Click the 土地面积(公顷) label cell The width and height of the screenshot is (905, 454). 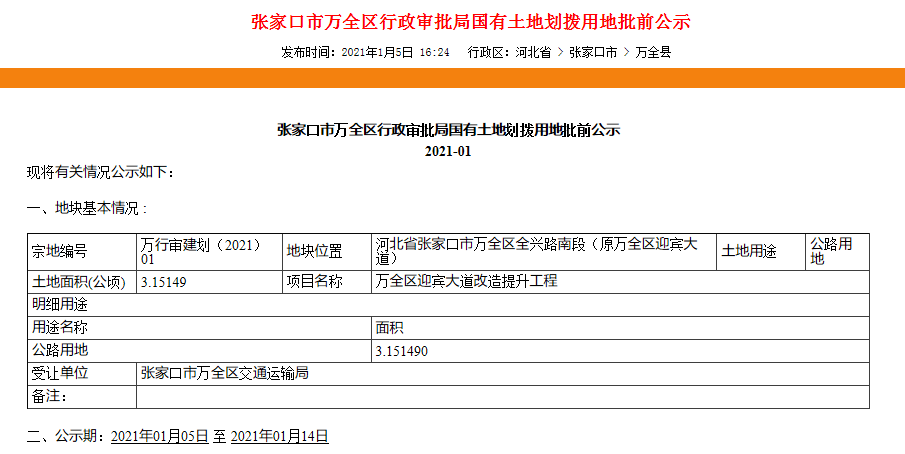coord(82,282)
